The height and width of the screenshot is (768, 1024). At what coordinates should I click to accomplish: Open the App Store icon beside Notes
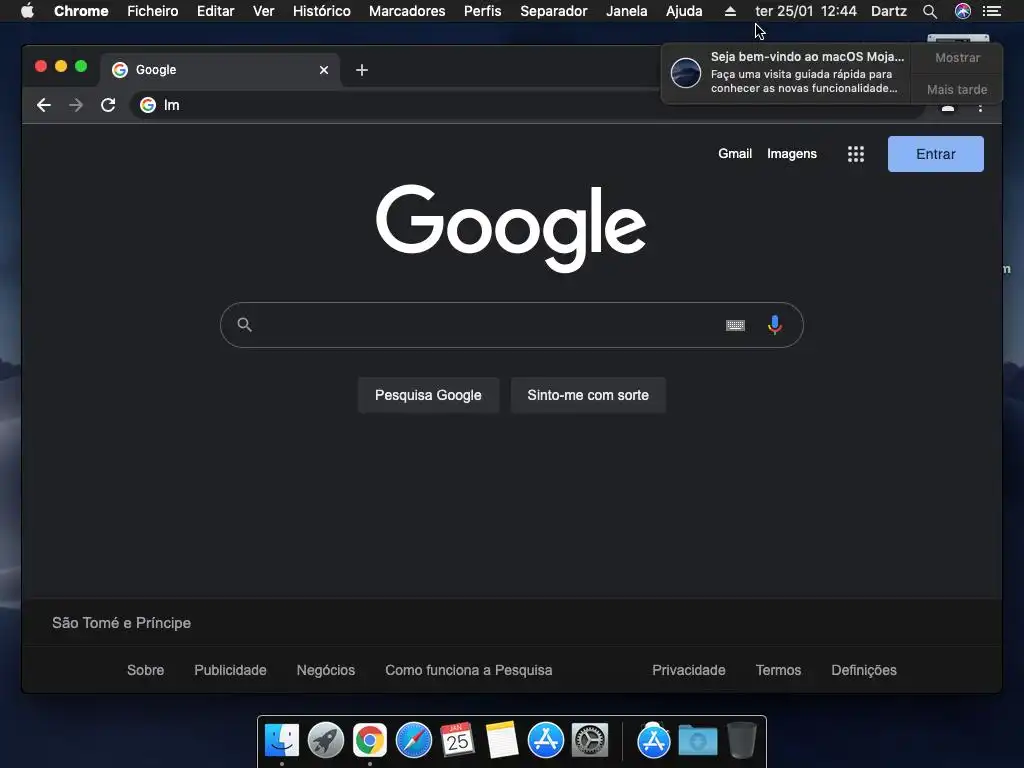pyautogui.click(x=546, y=740)
